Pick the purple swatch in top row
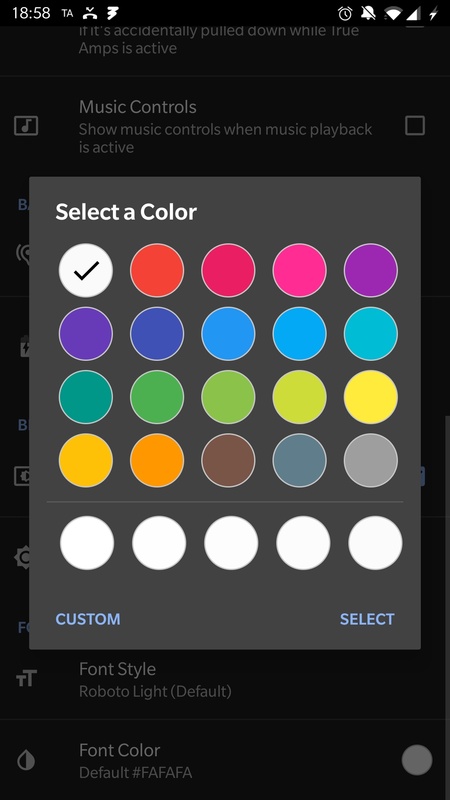This screenshot has height=800, width=450. [371, 270]
